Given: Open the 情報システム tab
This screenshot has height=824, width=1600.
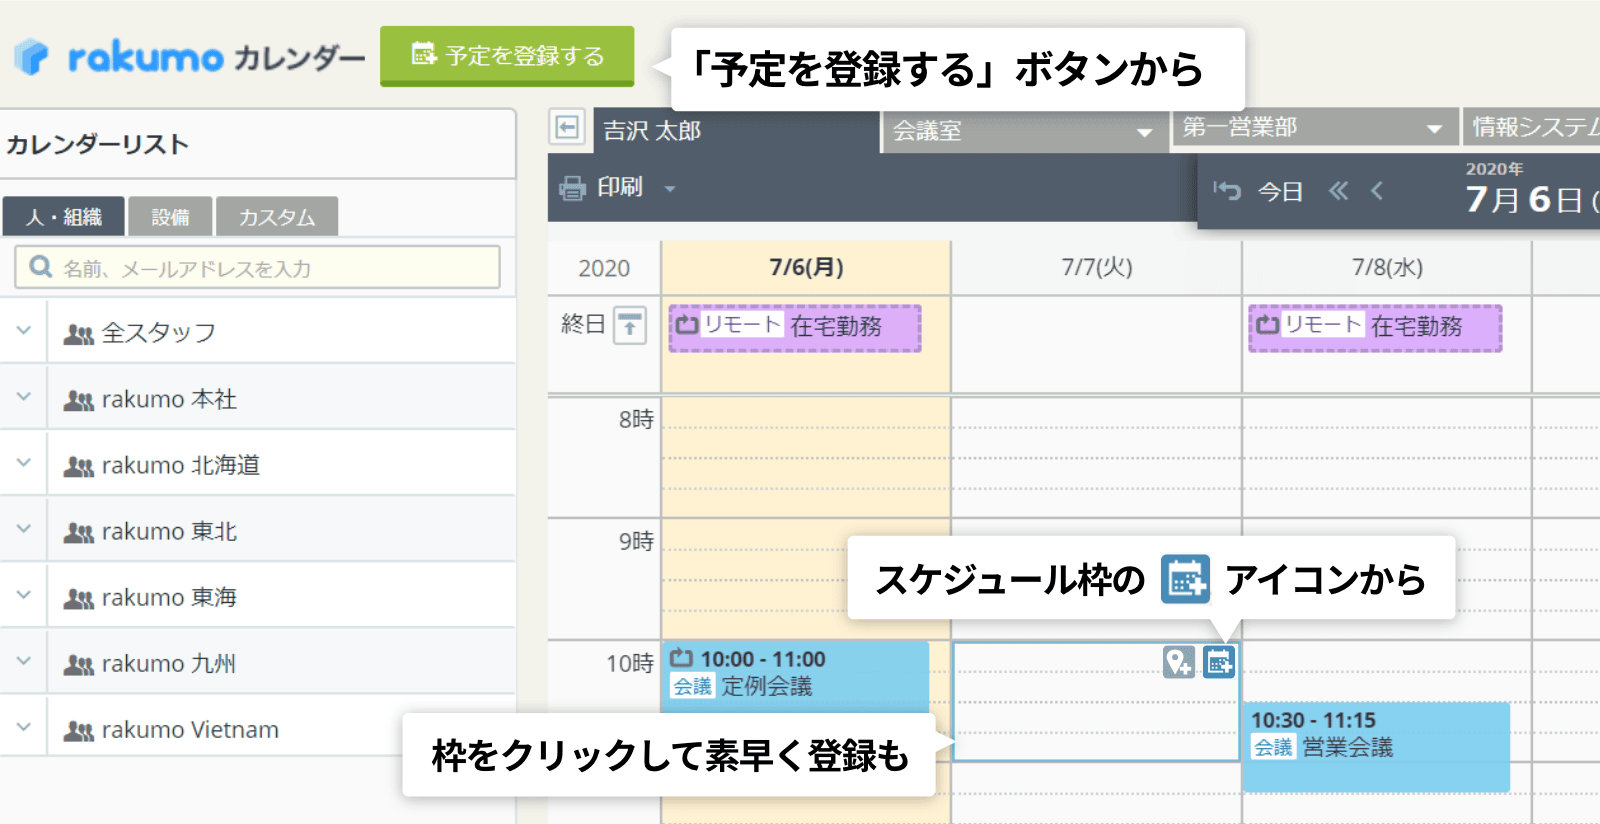Looking at the screenshot, I should pyautogui.click(x=1532, y=128).
